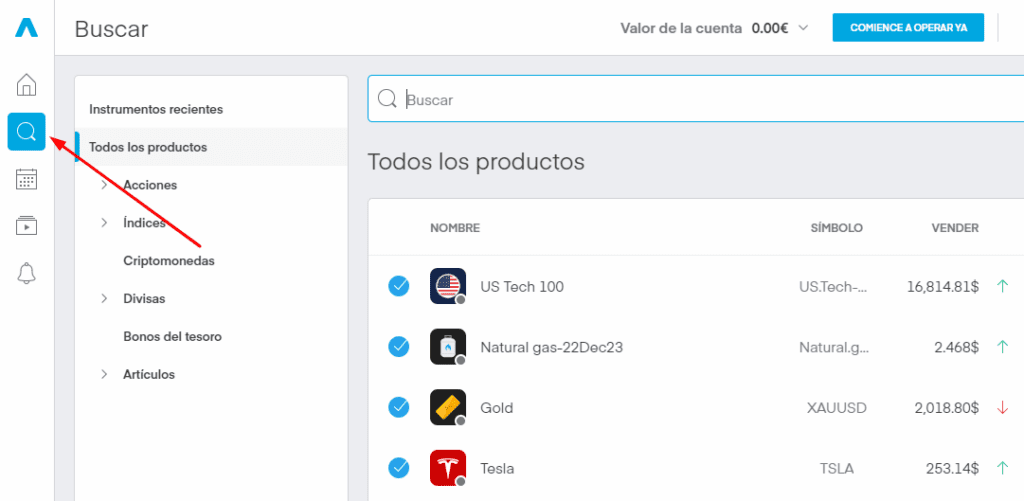This screenshot has width=1024, height=501.
Task: Click the Valor de la cuenta label
Action: [681, 28]
